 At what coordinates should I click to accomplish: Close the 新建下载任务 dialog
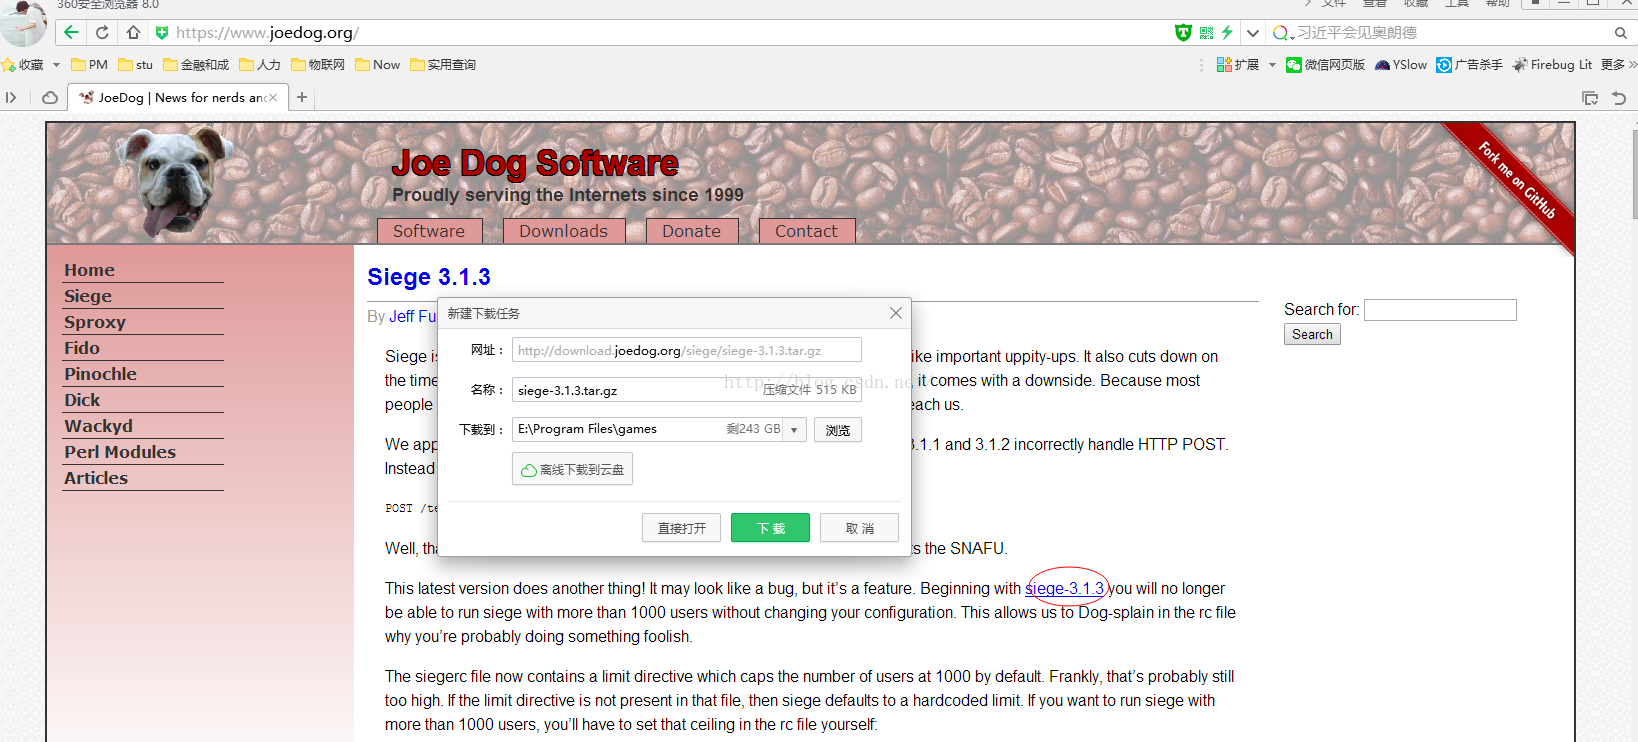pyautogui.click(x=896, y=313)
